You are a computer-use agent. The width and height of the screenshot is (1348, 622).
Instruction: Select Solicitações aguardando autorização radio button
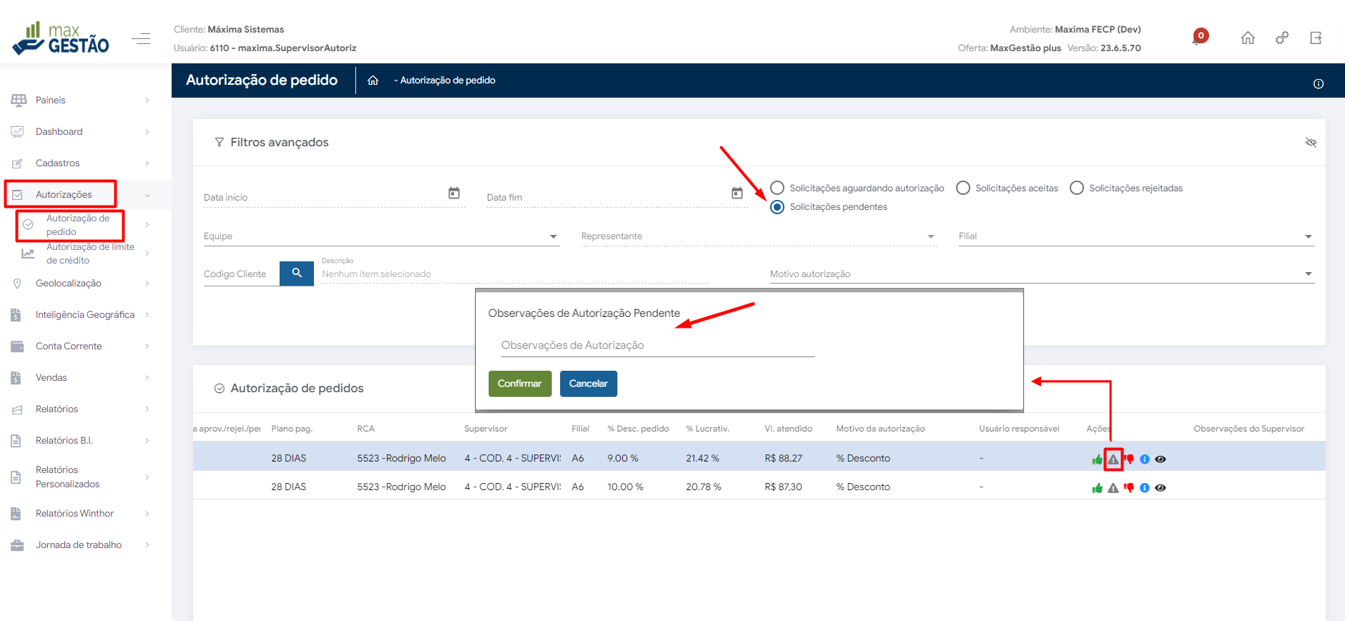point(777,188)
